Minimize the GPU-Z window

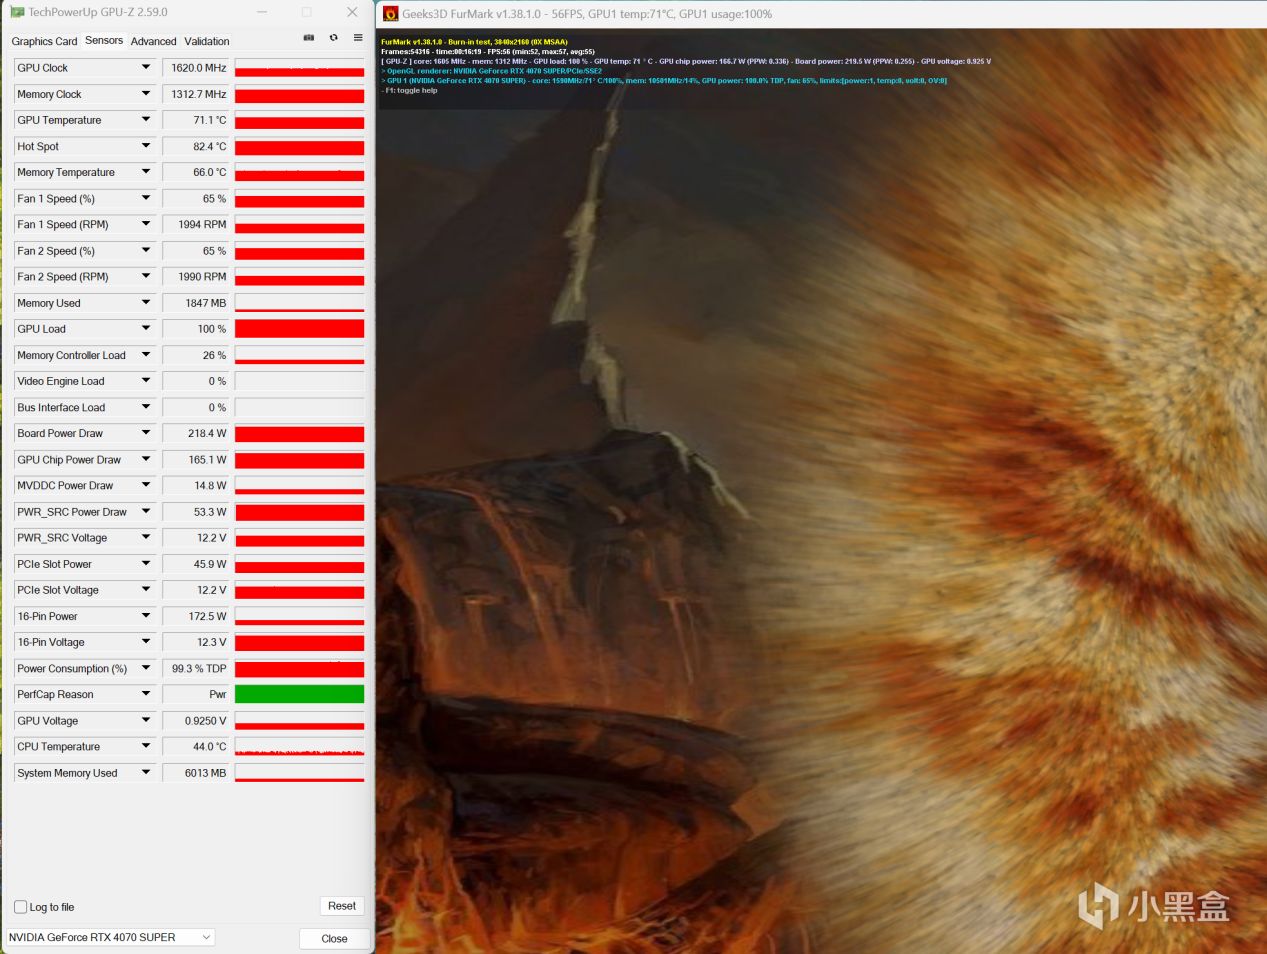(263, 12)
